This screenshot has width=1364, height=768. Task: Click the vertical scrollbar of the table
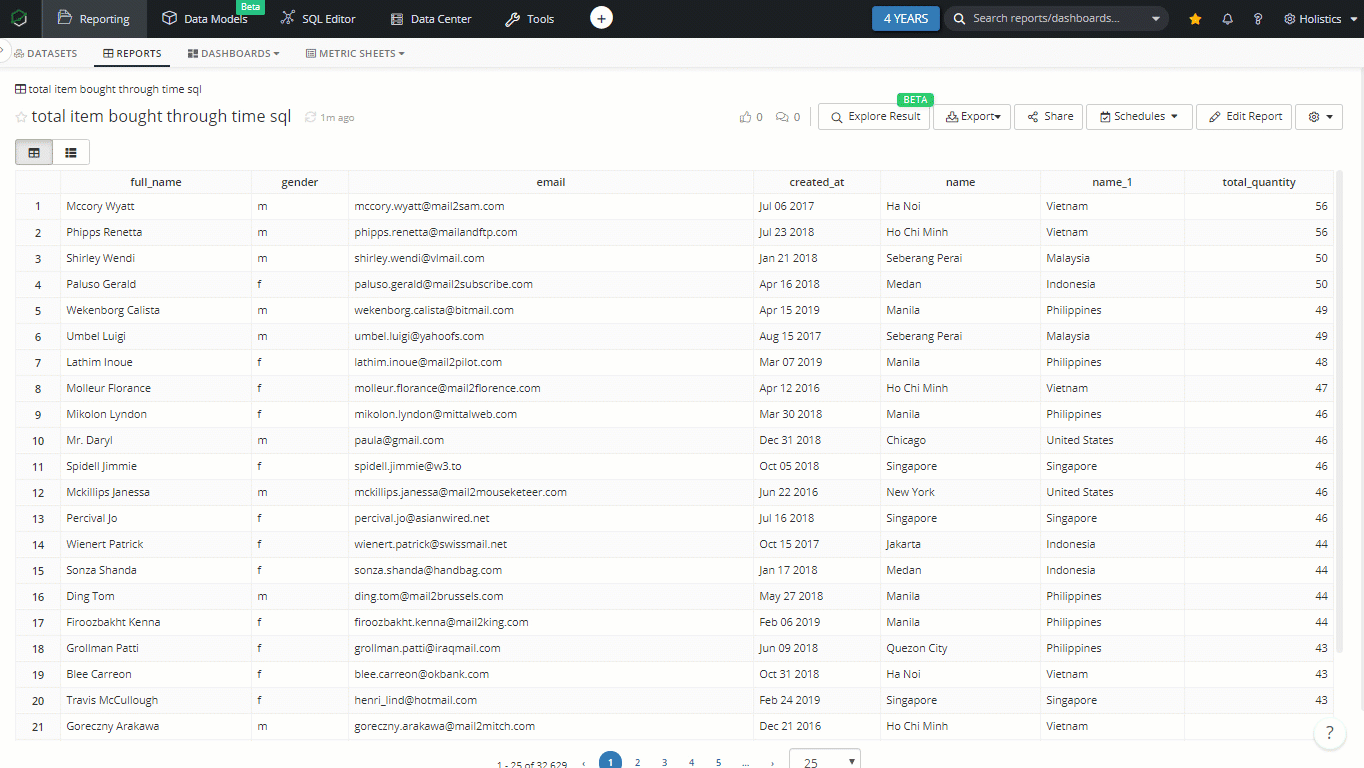(x=1340, y=400)
